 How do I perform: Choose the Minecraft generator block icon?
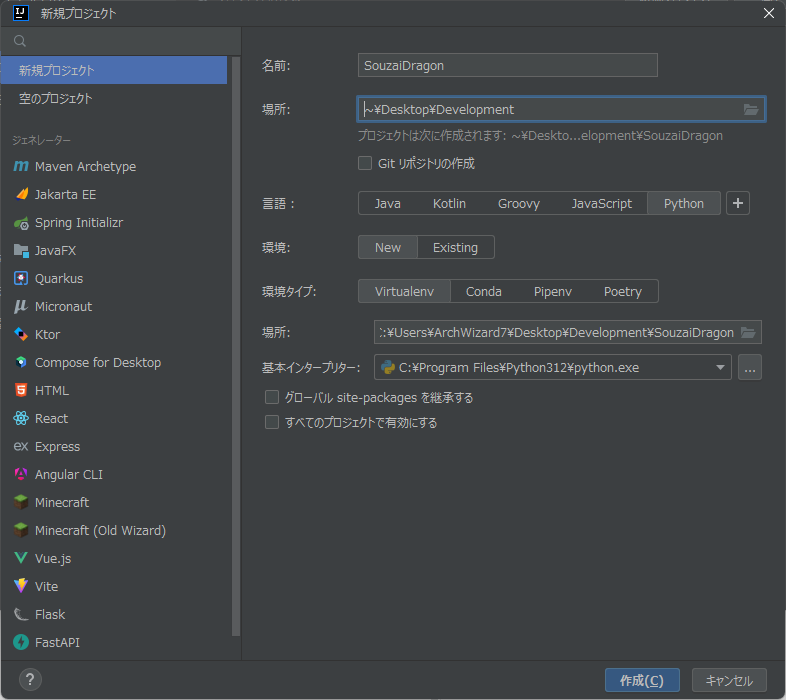pyautogui.click(x=21, y=502)
